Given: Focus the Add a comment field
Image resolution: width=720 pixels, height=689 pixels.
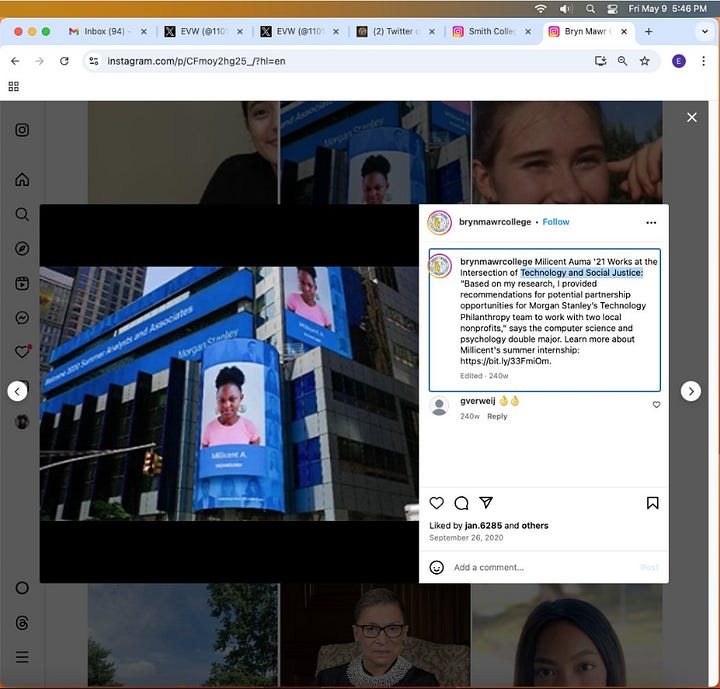Looking at the screenshot, I should point(542,567).
